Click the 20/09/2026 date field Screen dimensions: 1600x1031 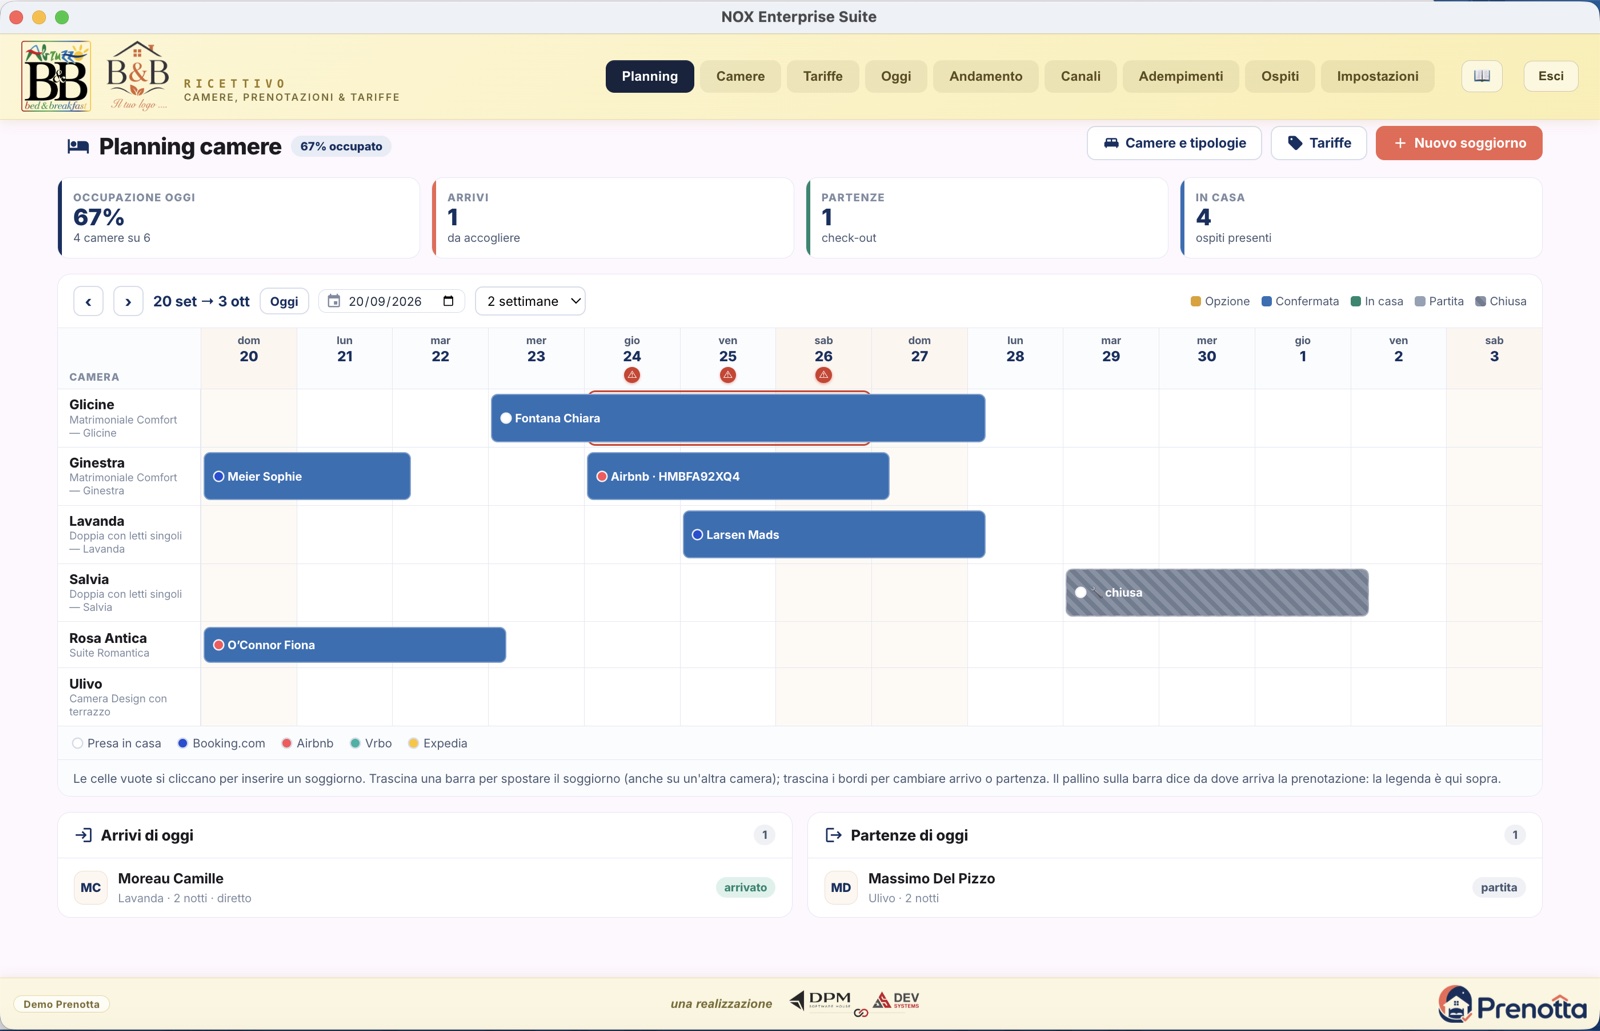[392, 301]
